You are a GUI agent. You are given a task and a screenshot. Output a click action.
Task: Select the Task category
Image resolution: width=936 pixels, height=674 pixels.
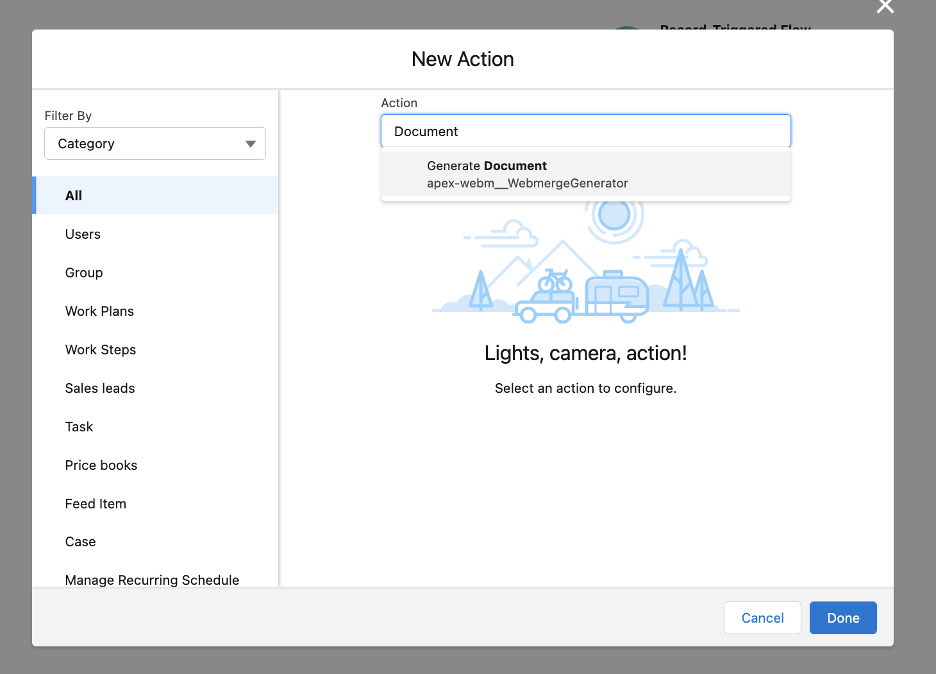78,426
